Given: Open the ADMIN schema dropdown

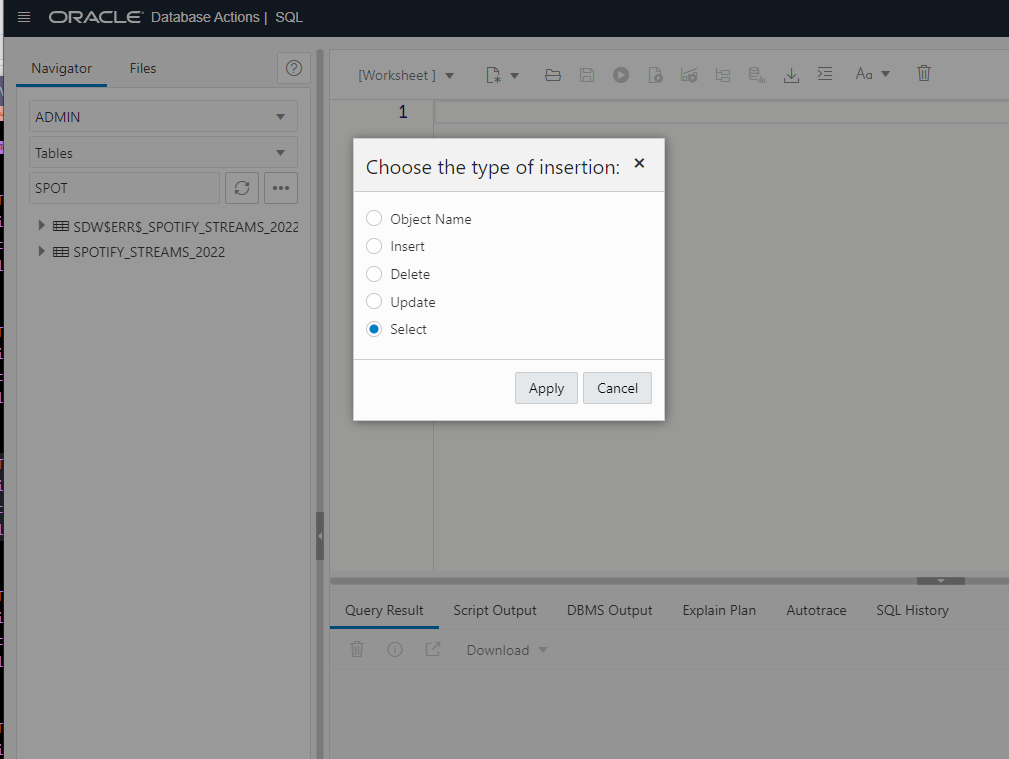Looking at the screenshot, I should click(x=163, y=117).
